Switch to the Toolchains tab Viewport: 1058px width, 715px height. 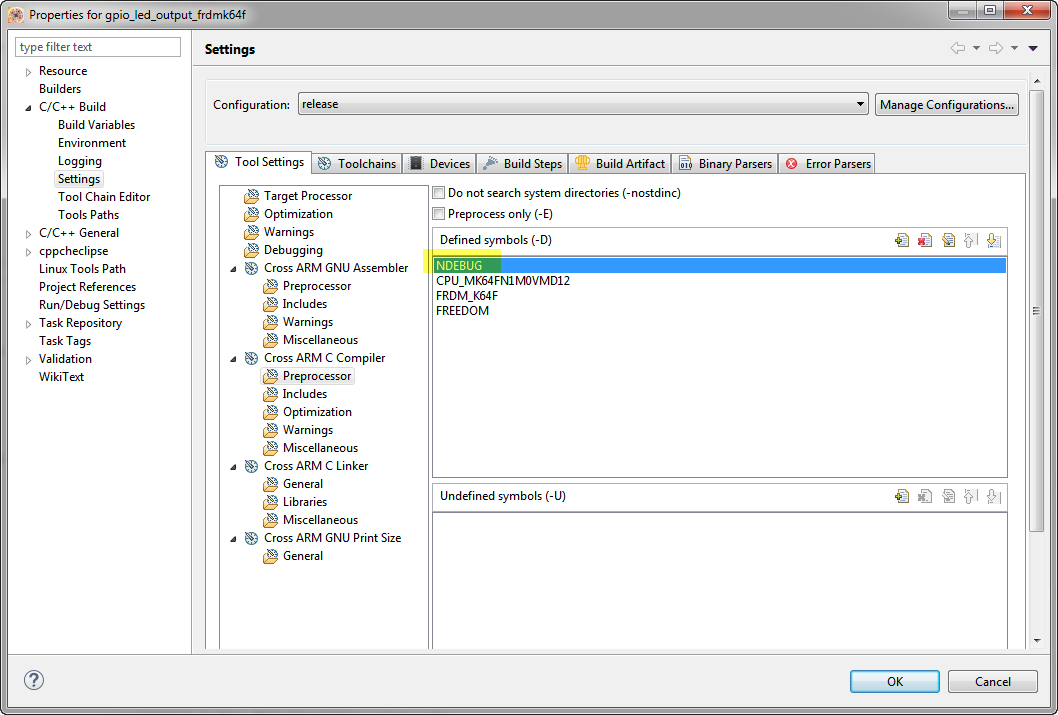pyautogui.click(x=356, y=162)
